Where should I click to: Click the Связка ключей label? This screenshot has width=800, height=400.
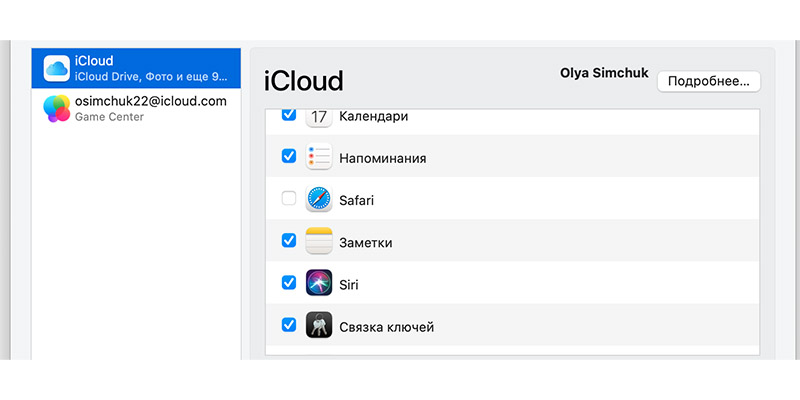pyautogui.click(x=387, y=327)
